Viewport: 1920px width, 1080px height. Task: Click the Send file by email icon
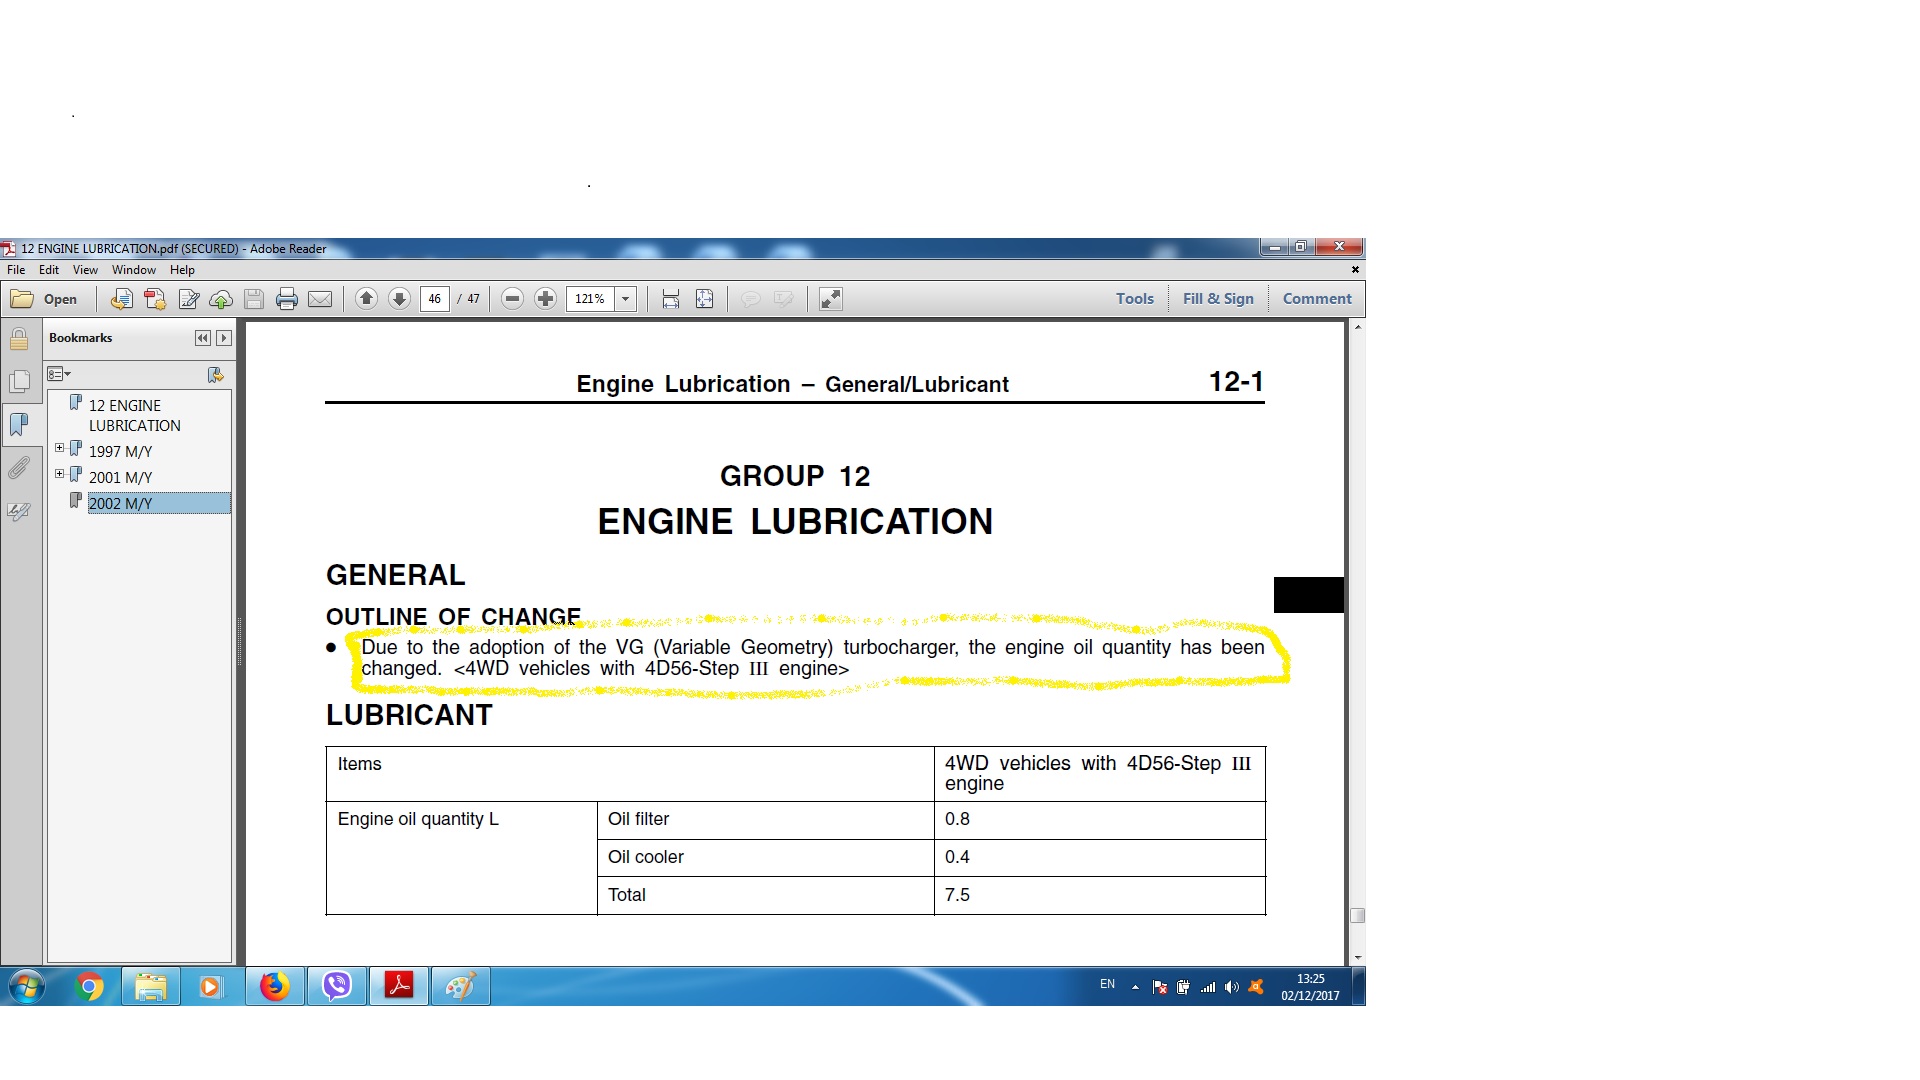click(x=320, y=299)
